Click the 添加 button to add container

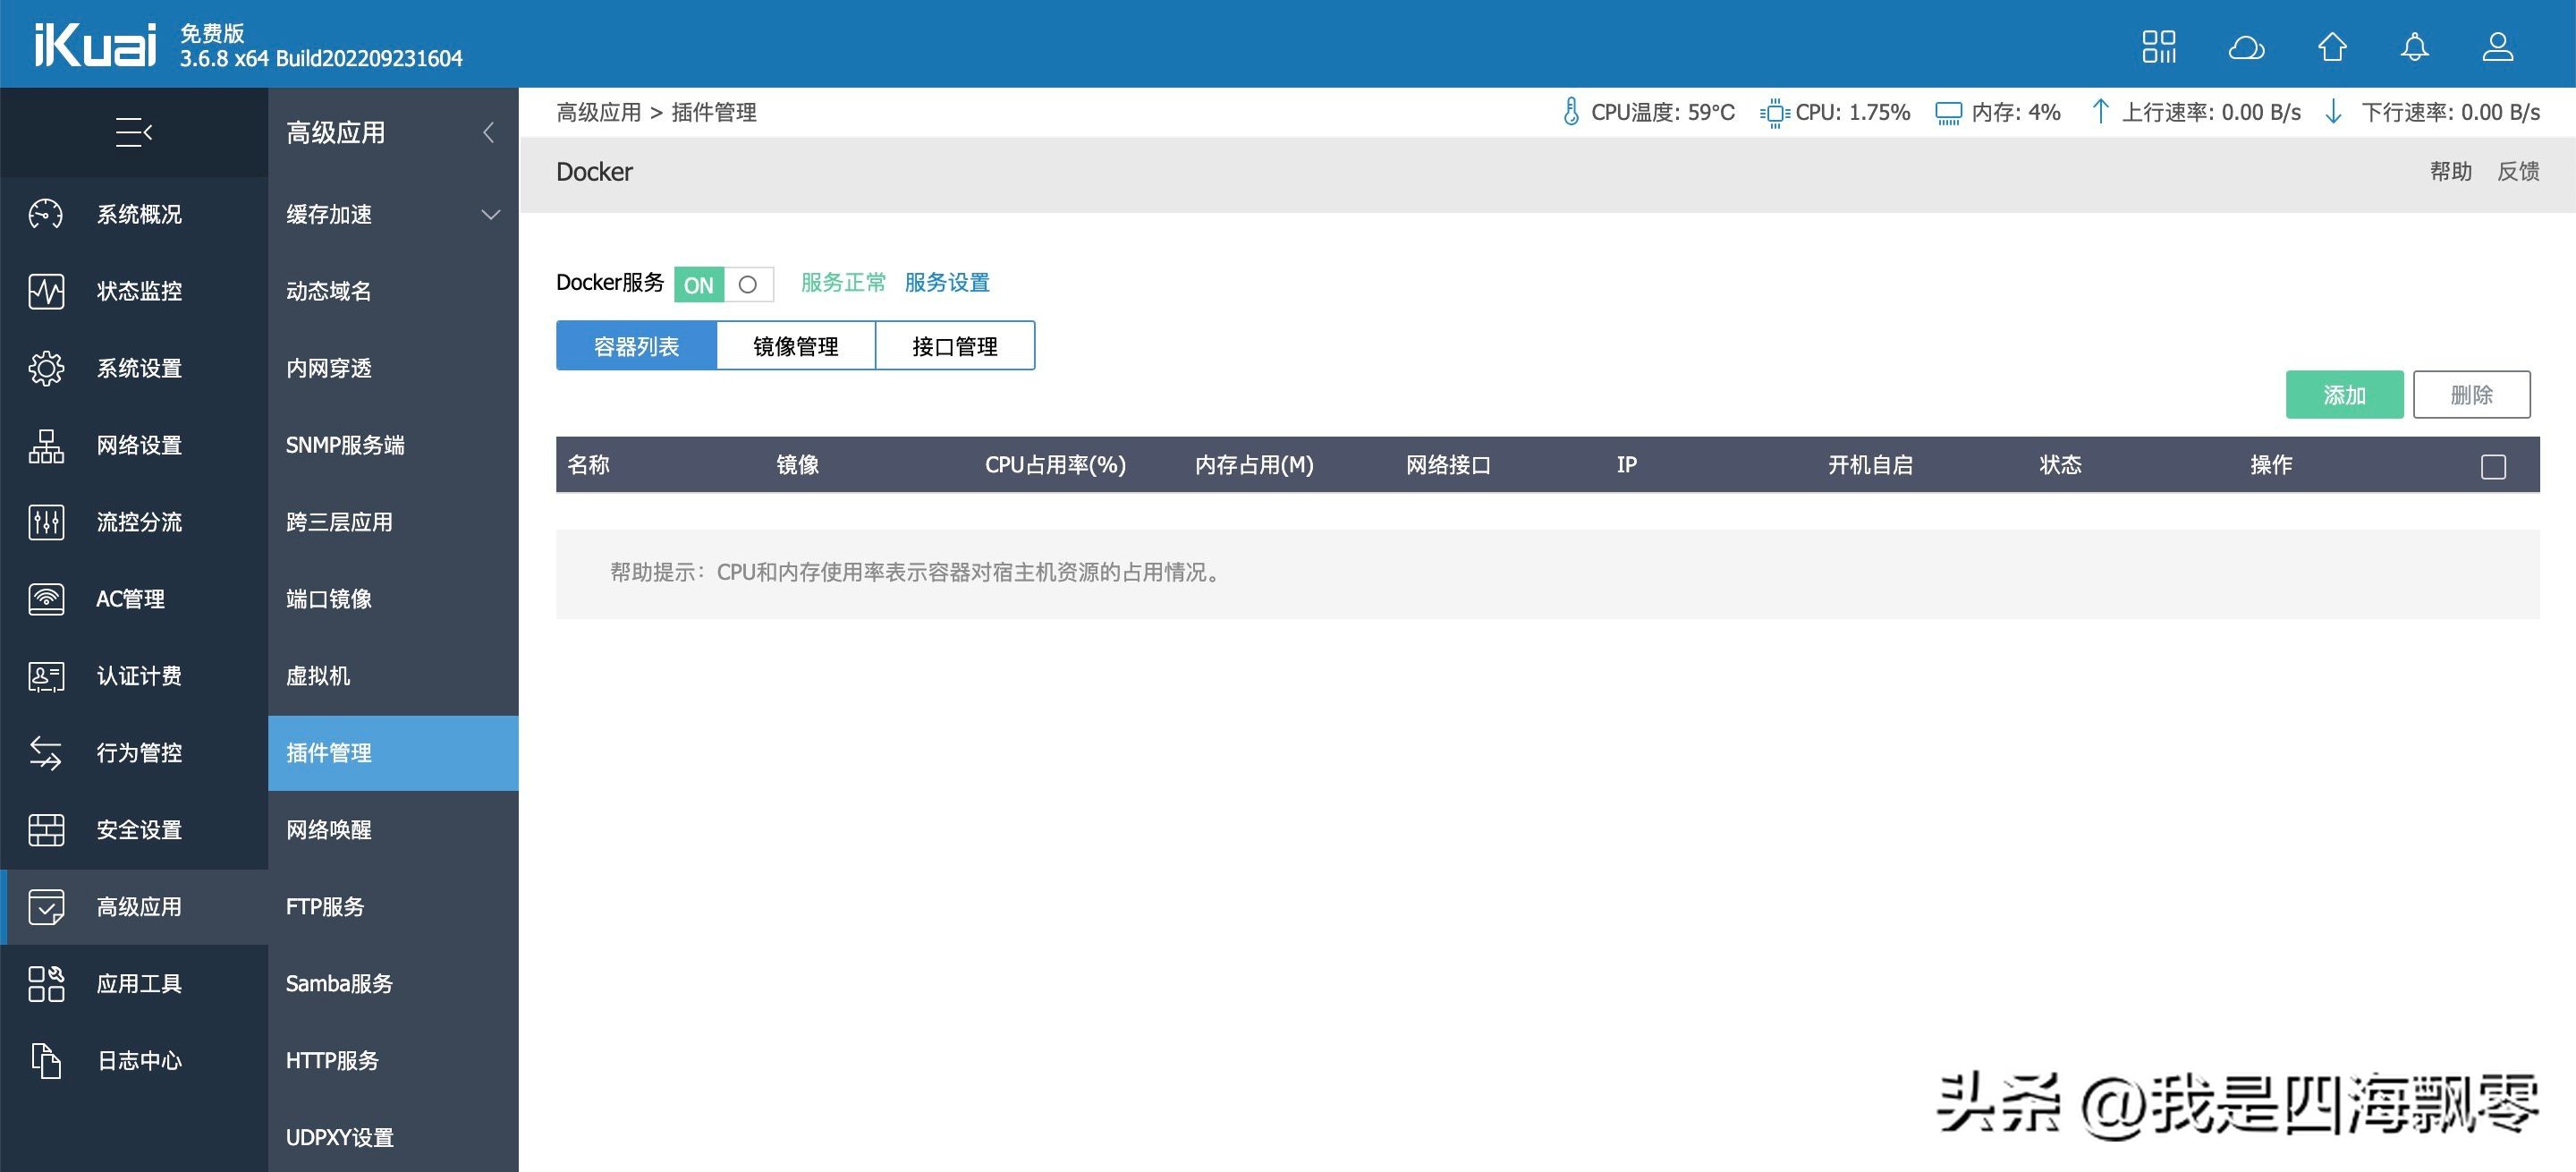2344,394
